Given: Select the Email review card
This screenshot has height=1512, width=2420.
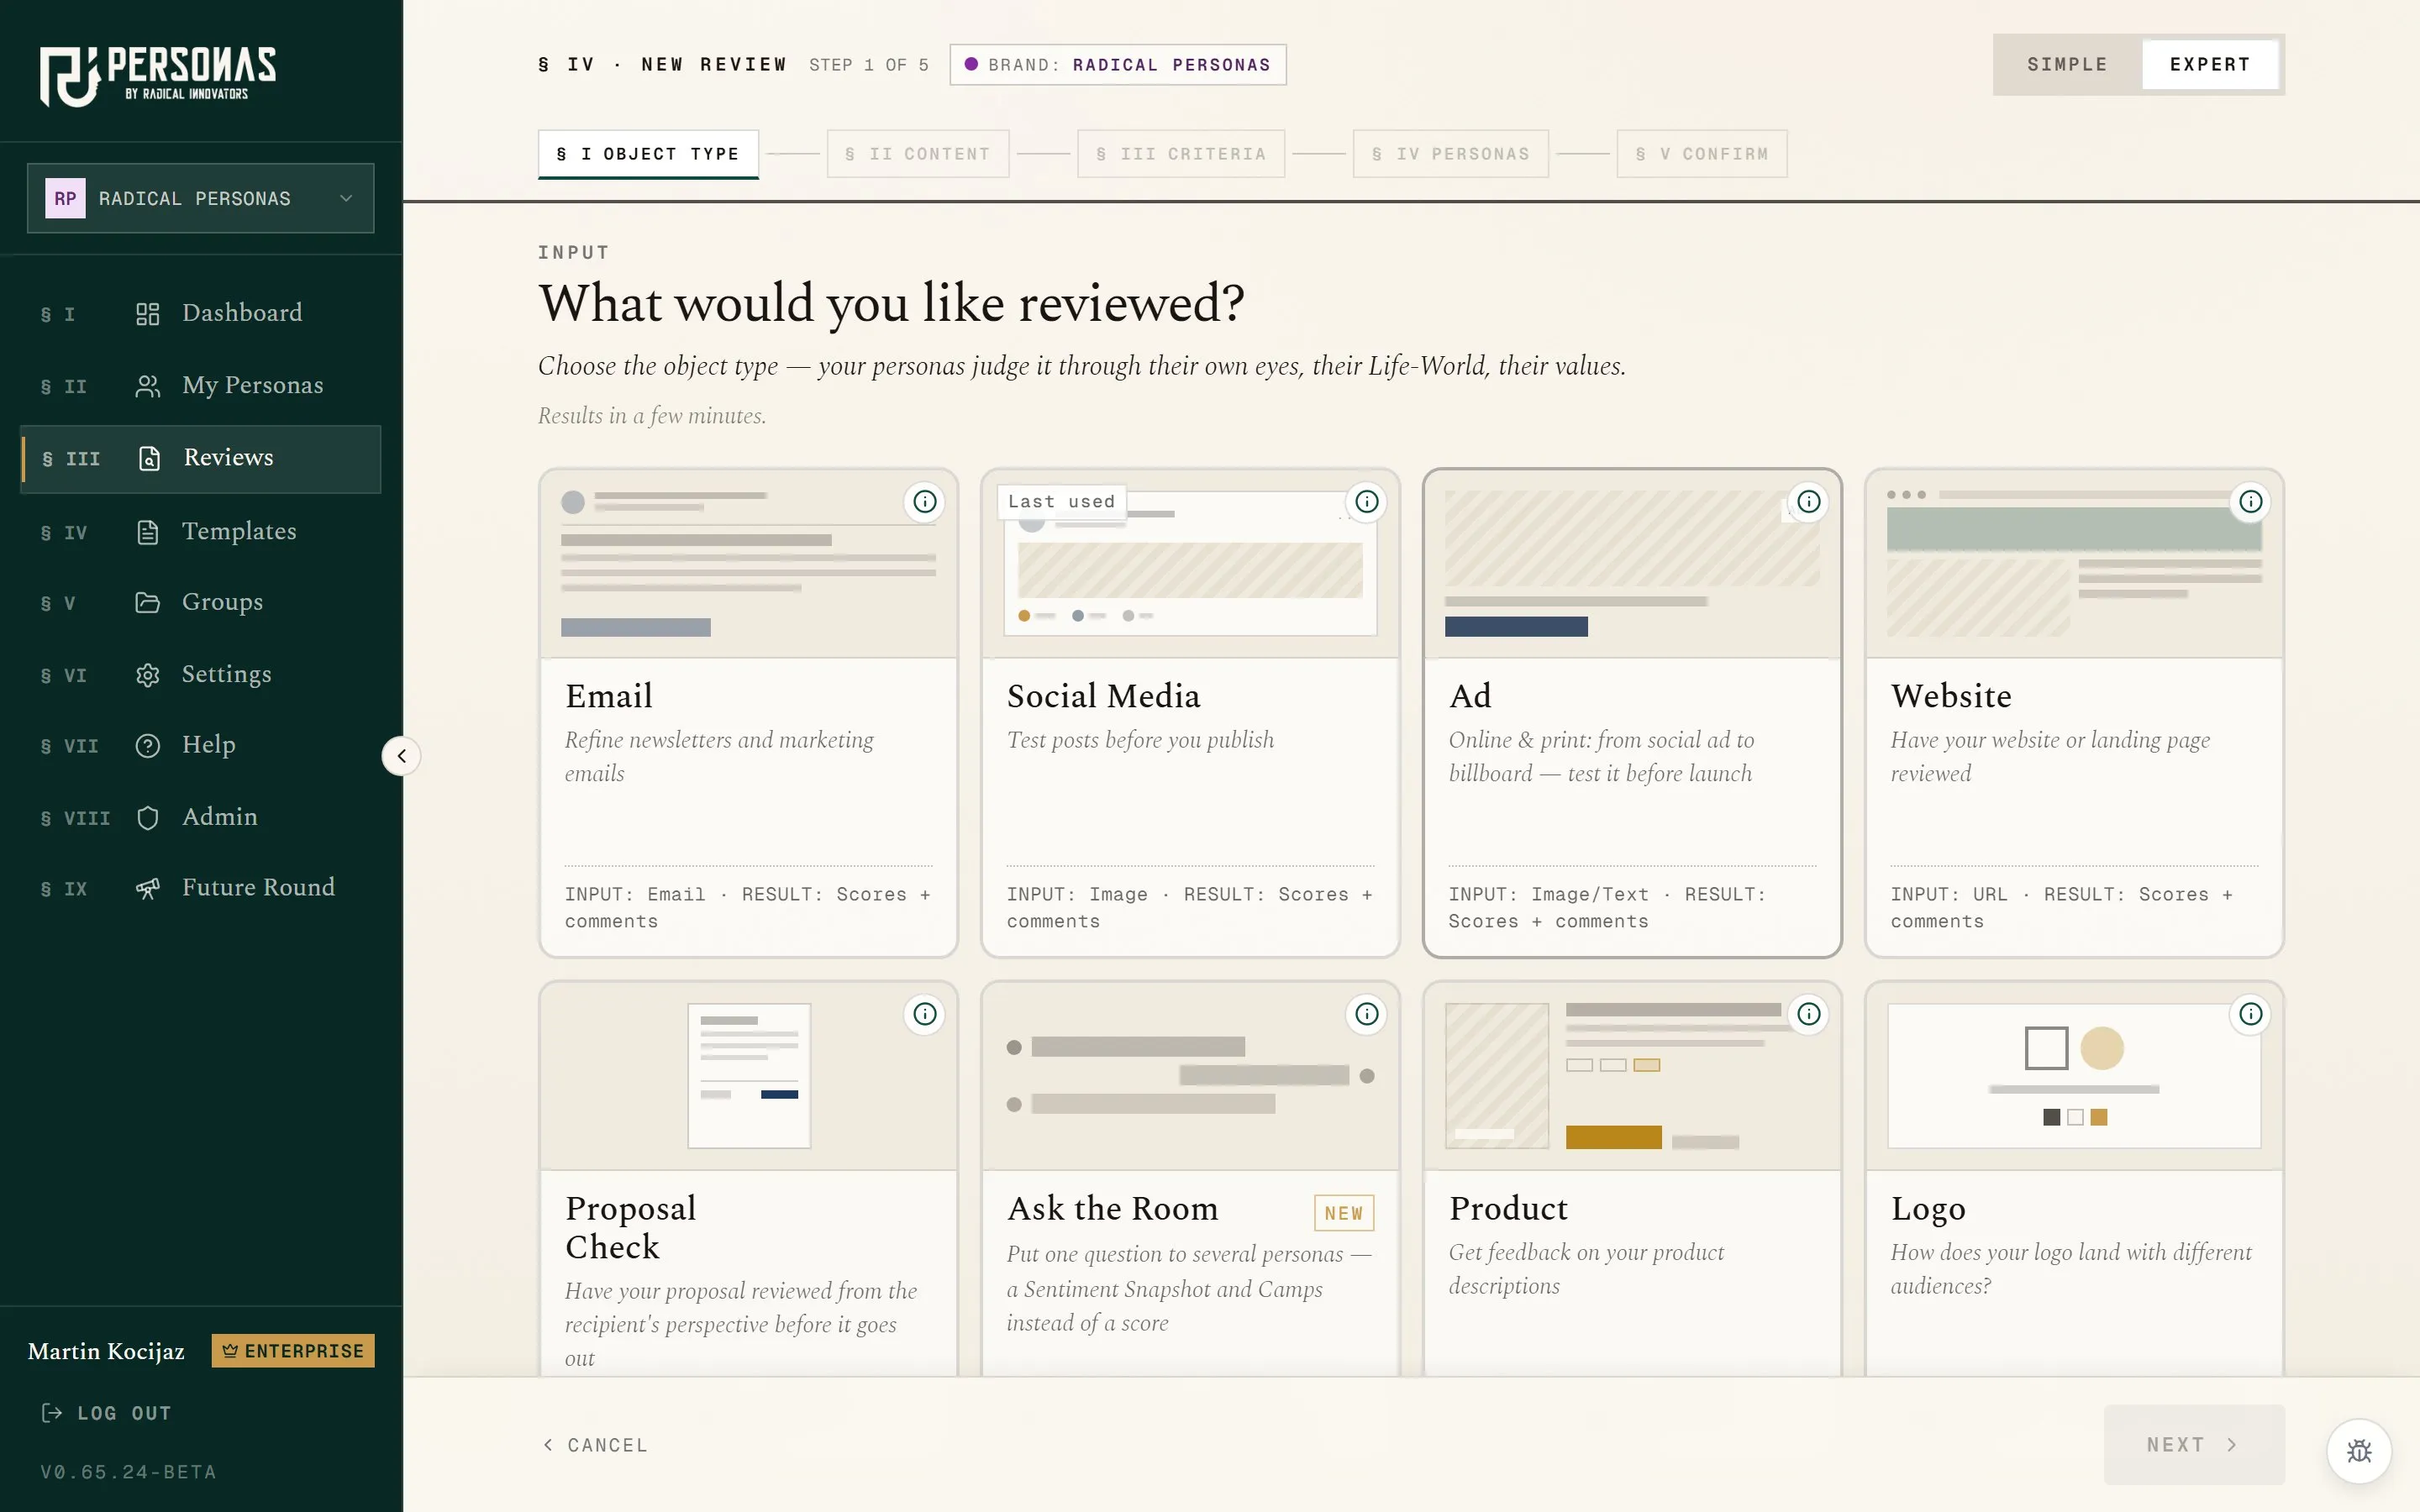Looking at the screenshot, I should pos(748,713).
